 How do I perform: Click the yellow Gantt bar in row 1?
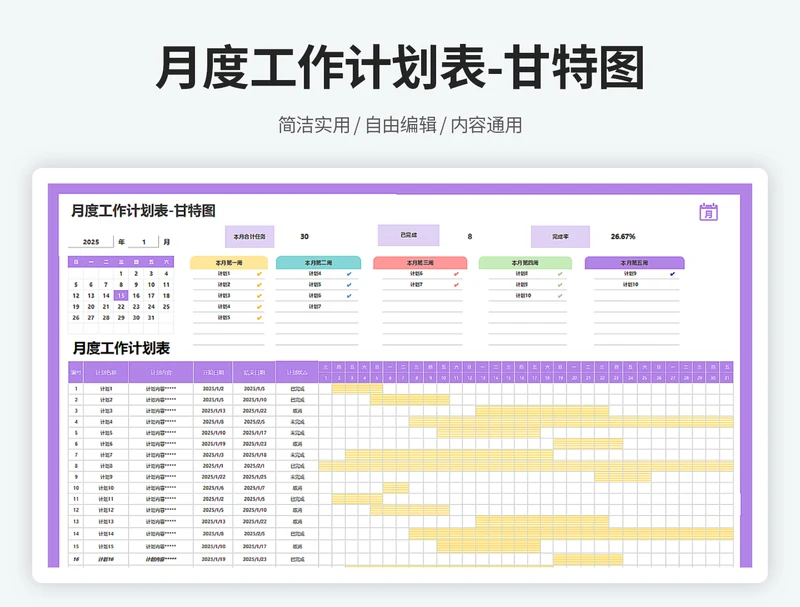357,389
